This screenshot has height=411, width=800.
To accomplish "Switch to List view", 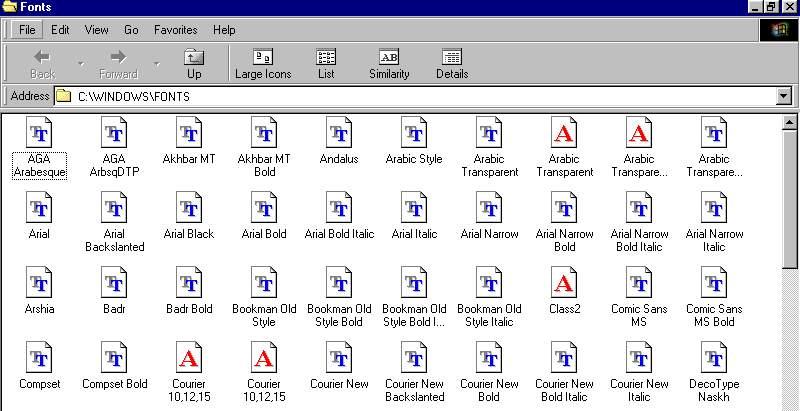I will click(x=326, y=63).
